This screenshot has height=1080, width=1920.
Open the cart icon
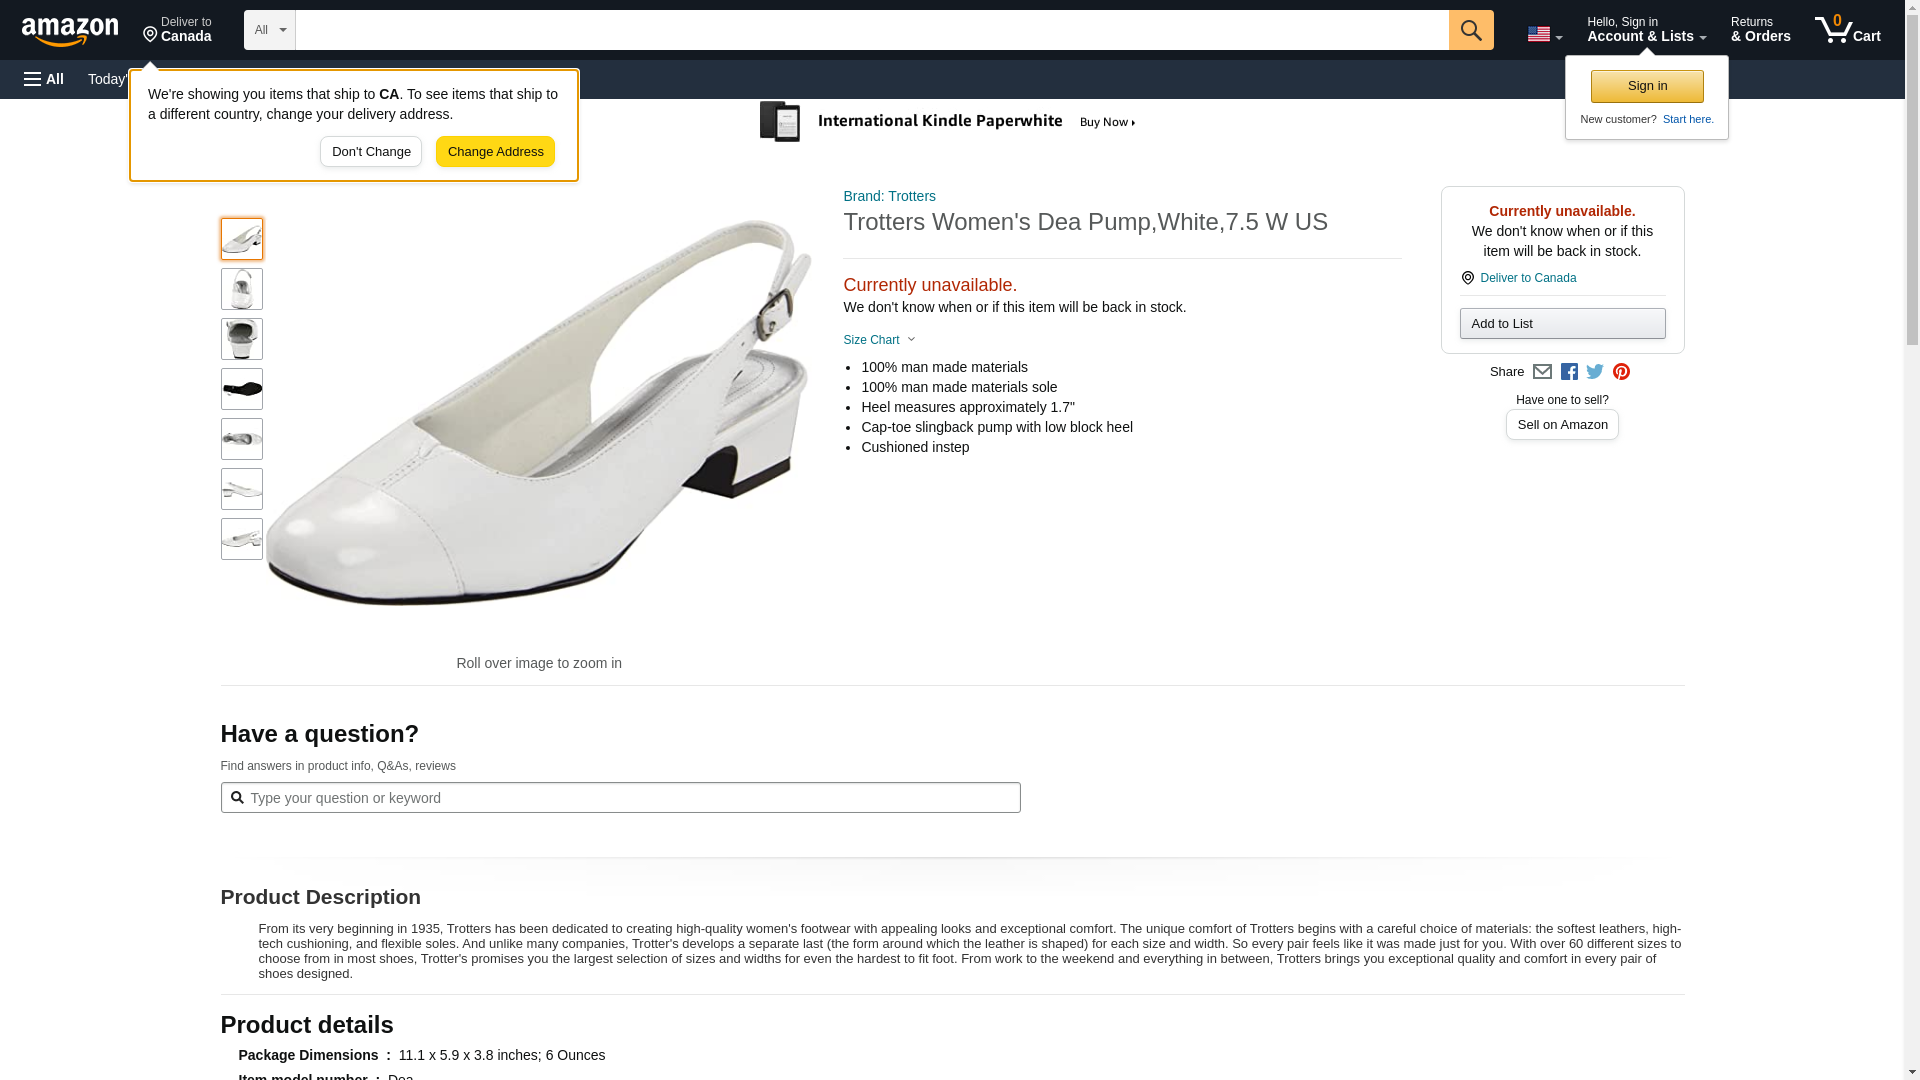pyautogui.click(x=1847, y=30)
